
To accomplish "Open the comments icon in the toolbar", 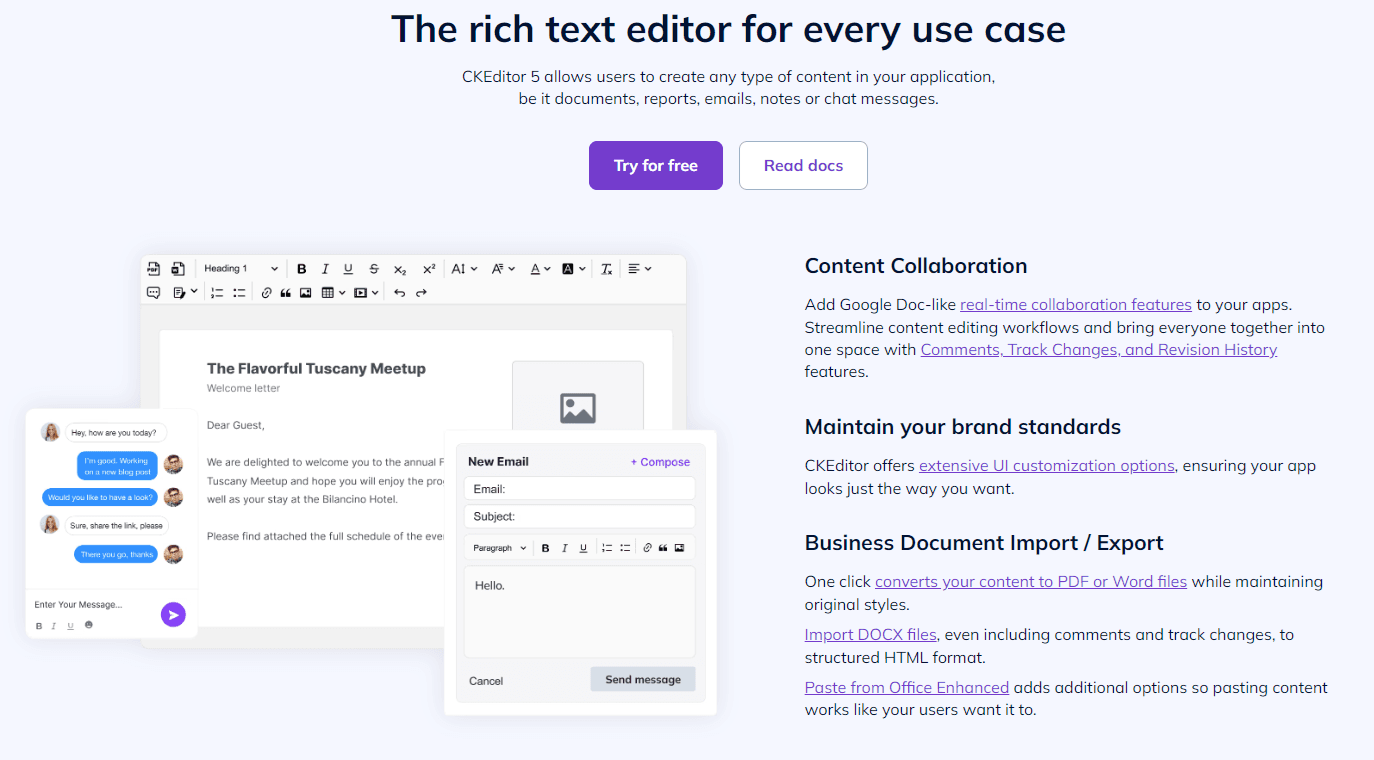I will click(x=153, y=292).
